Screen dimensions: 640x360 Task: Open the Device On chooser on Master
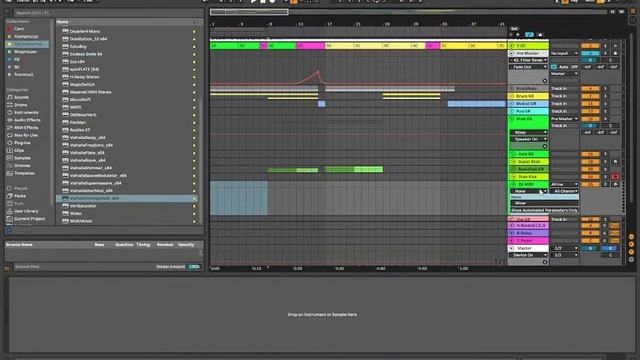[x=529, y=255]
